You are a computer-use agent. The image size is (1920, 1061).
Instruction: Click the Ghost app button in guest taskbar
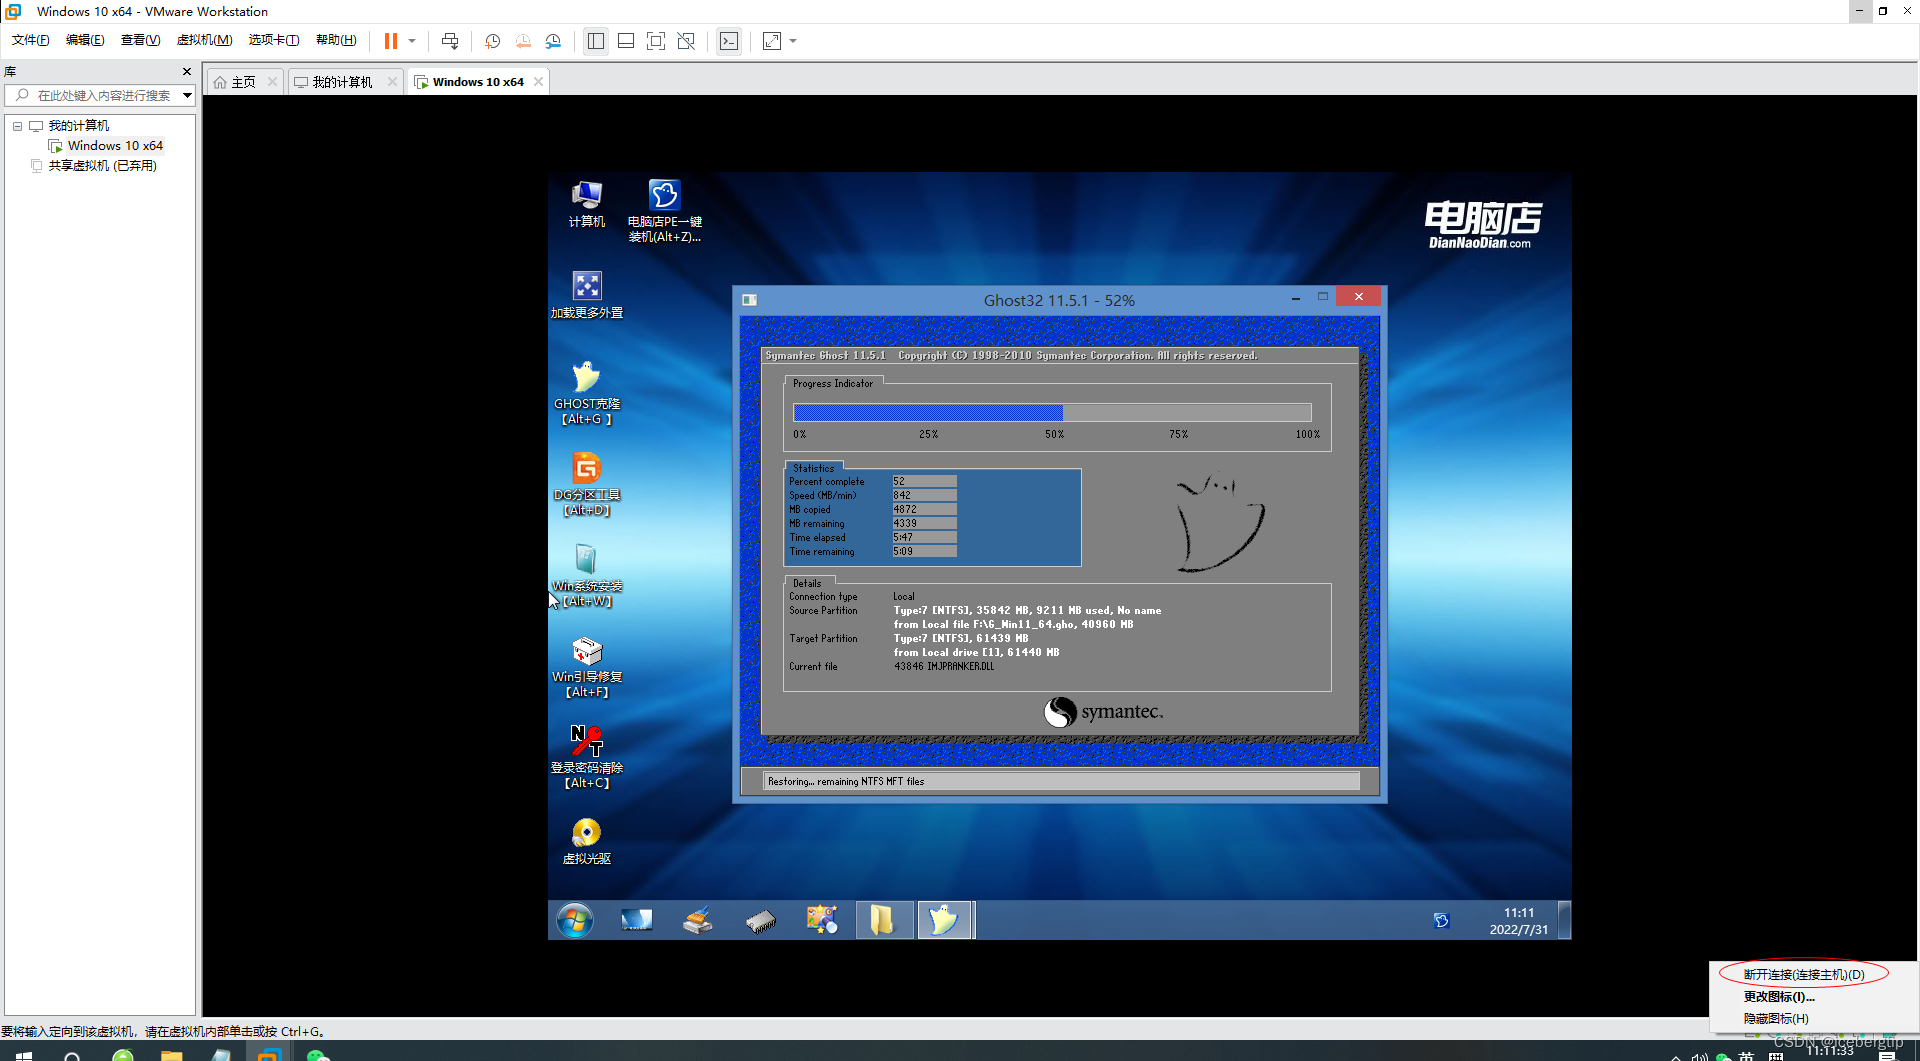pyautogui.click(x=944, y=920)
